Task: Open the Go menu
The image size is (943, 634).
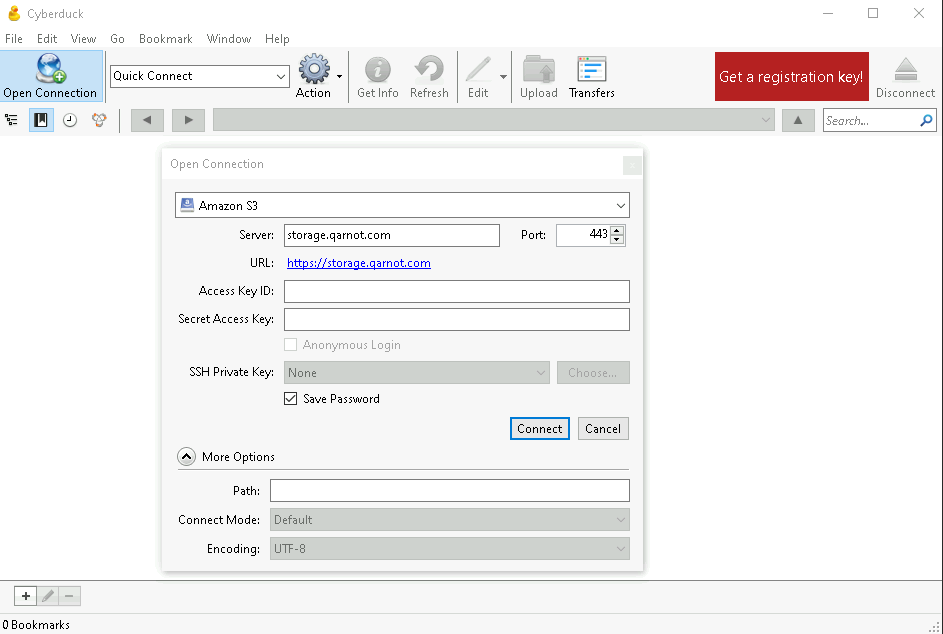Action: 117,38
